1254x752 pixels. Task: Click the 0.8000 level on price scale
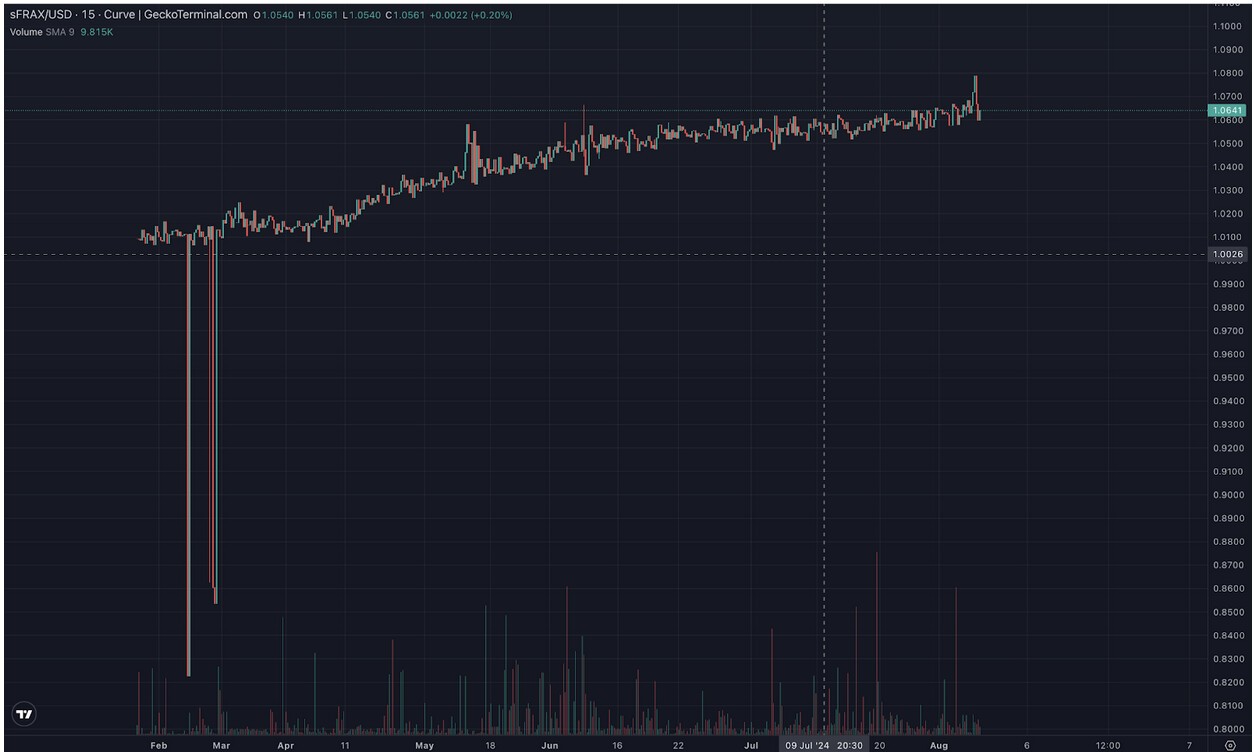[1227, 729]
